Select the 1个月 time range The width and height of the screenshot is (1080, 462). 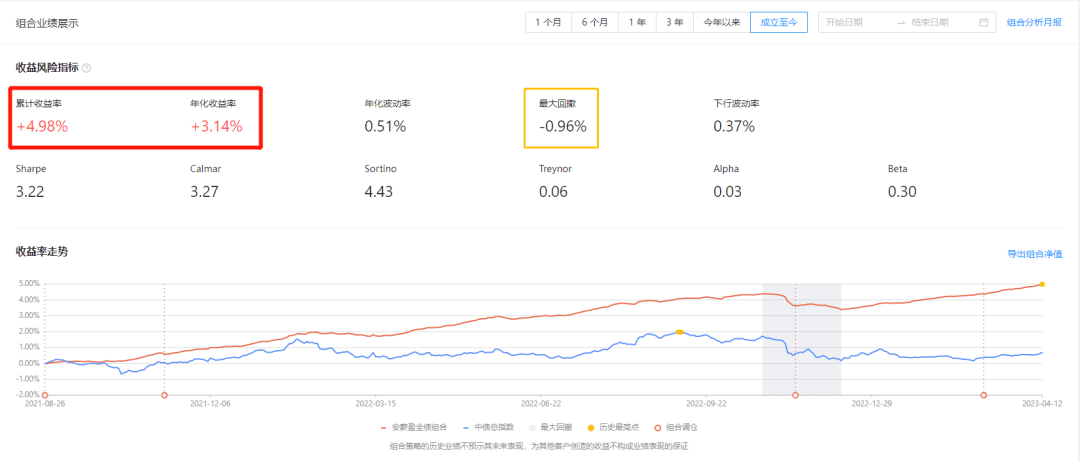click(x=548, y=22)
